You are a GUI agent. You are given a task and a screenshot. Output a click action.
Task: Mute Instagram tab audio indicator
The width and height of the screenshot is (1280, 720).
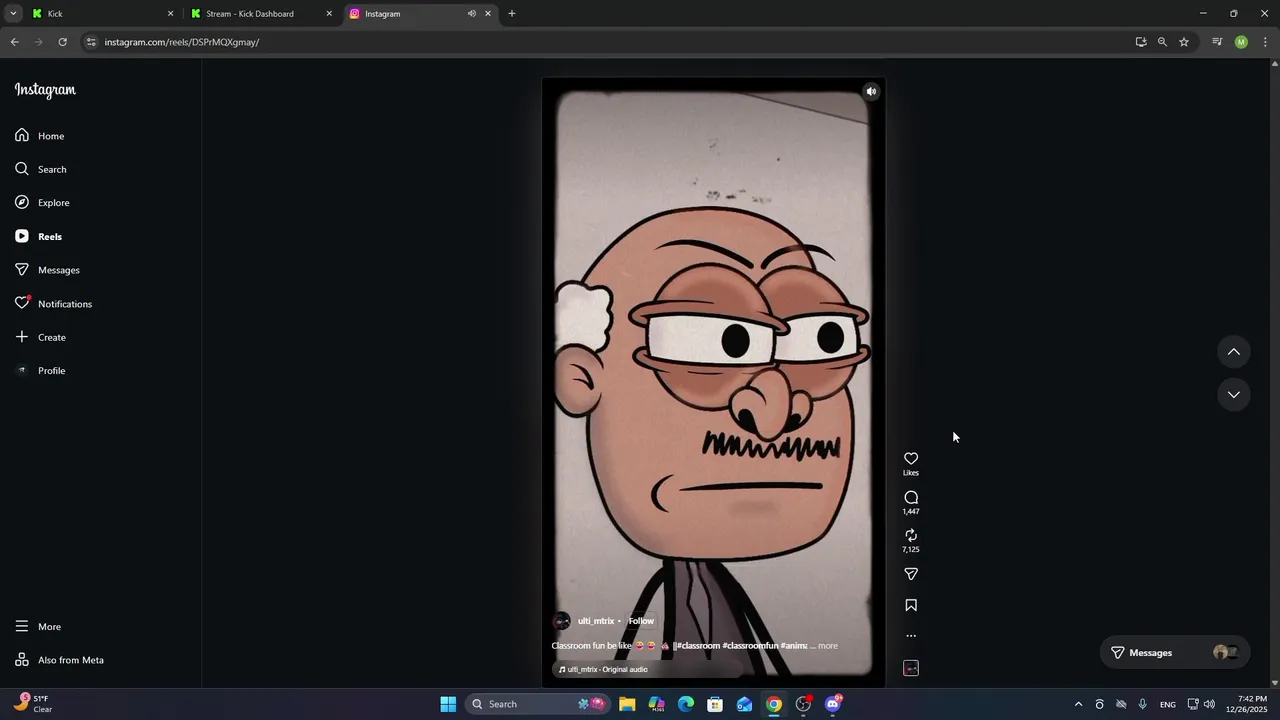click(471, 14)
